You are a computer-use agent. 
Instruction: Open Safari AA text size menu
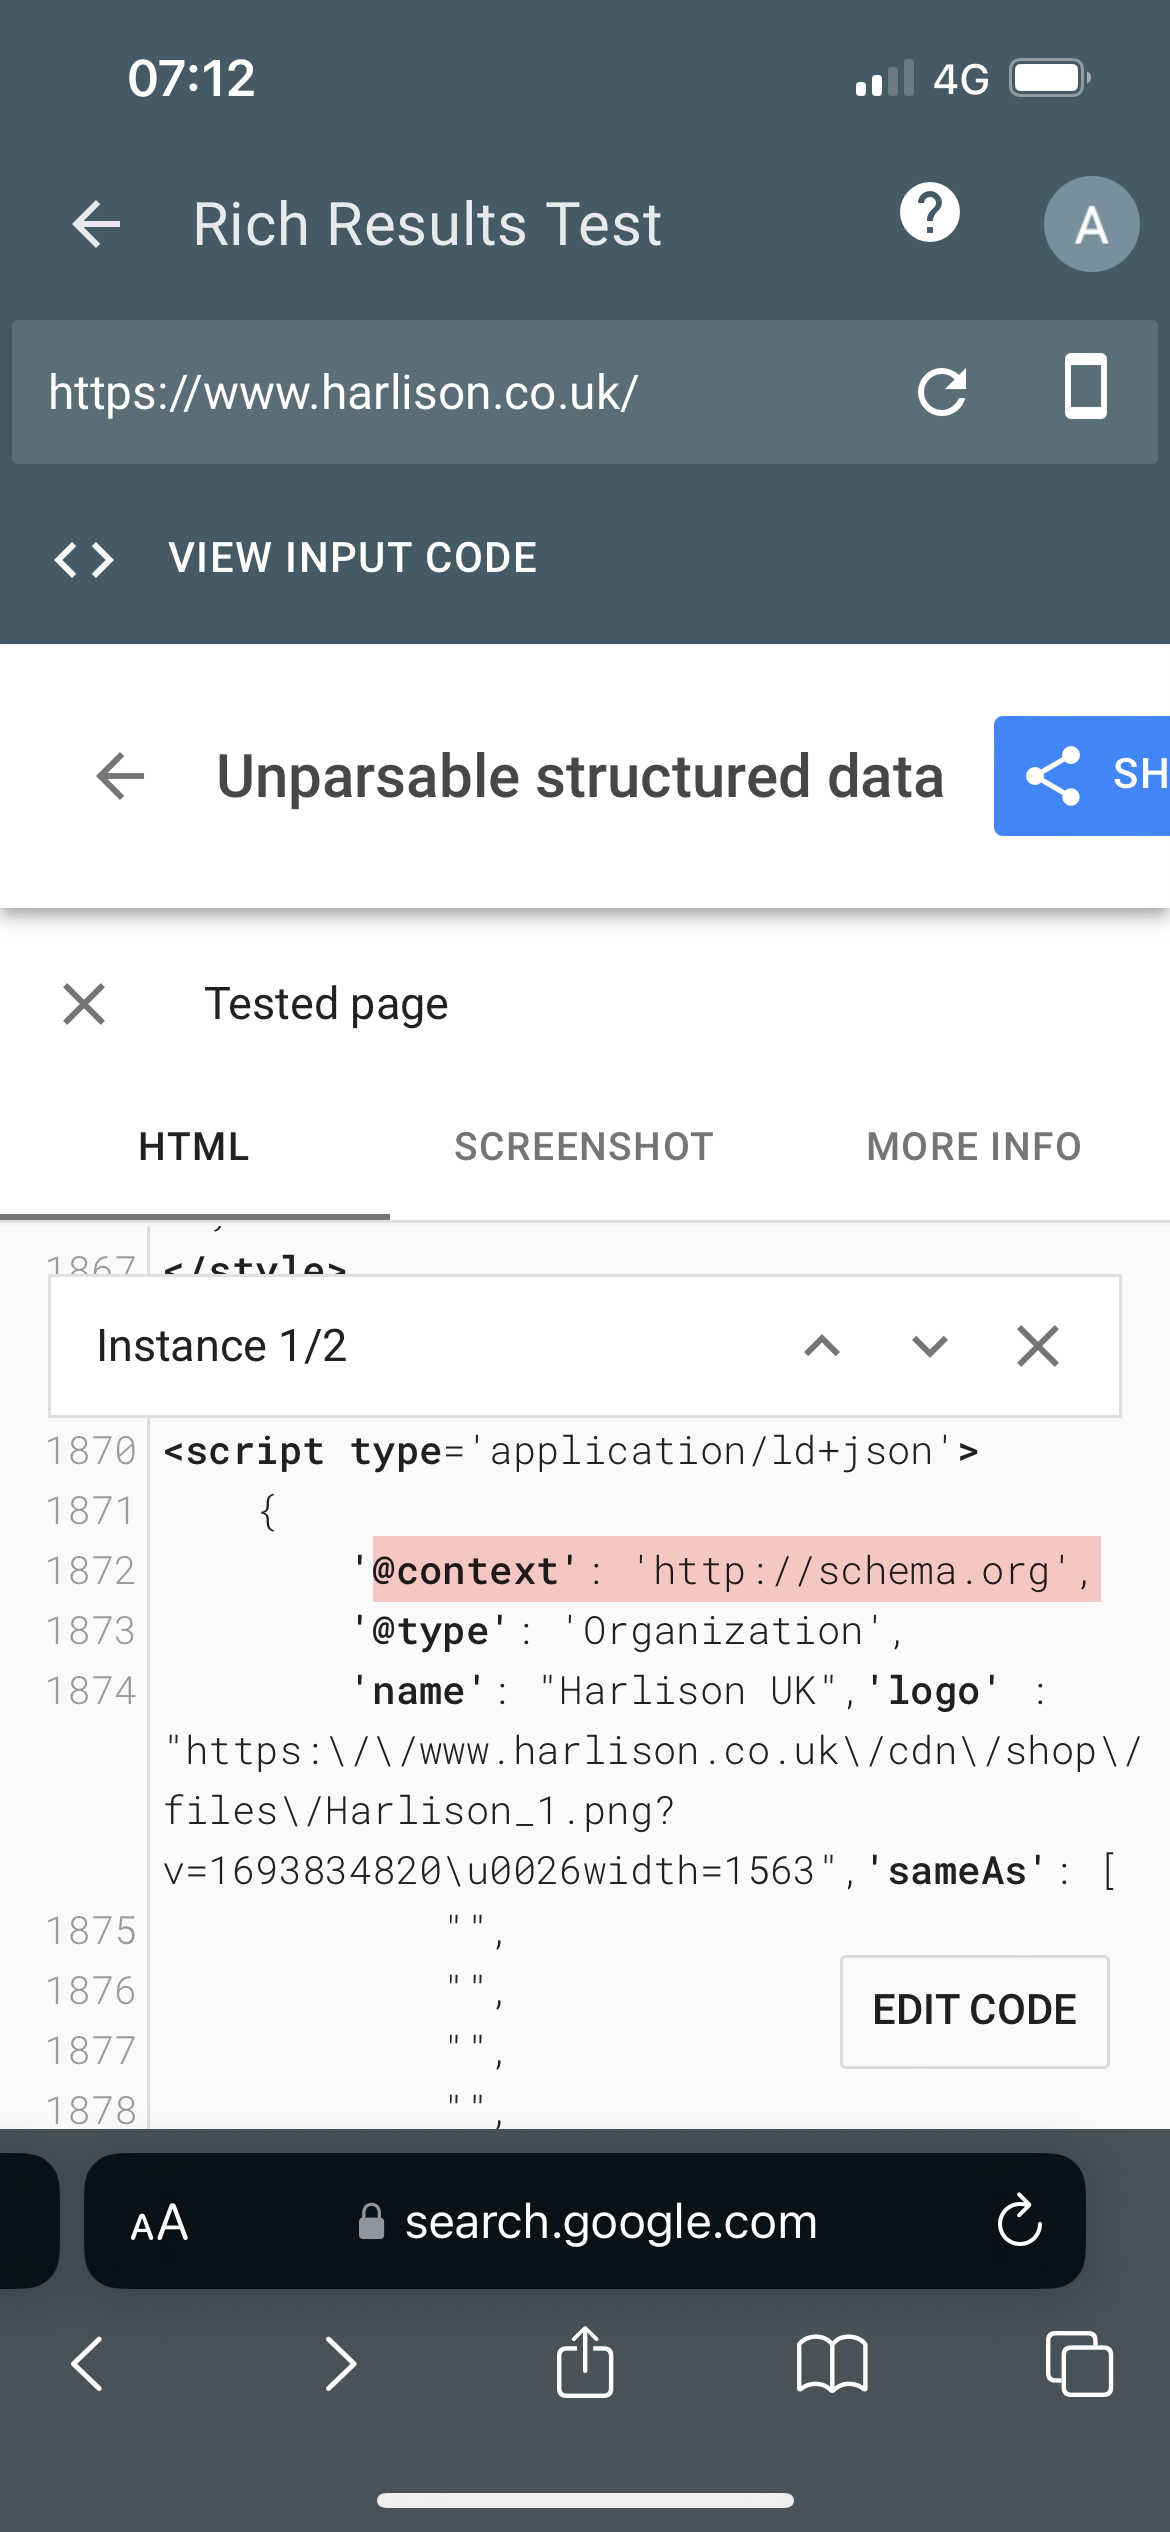click(x=159, y=2222)
